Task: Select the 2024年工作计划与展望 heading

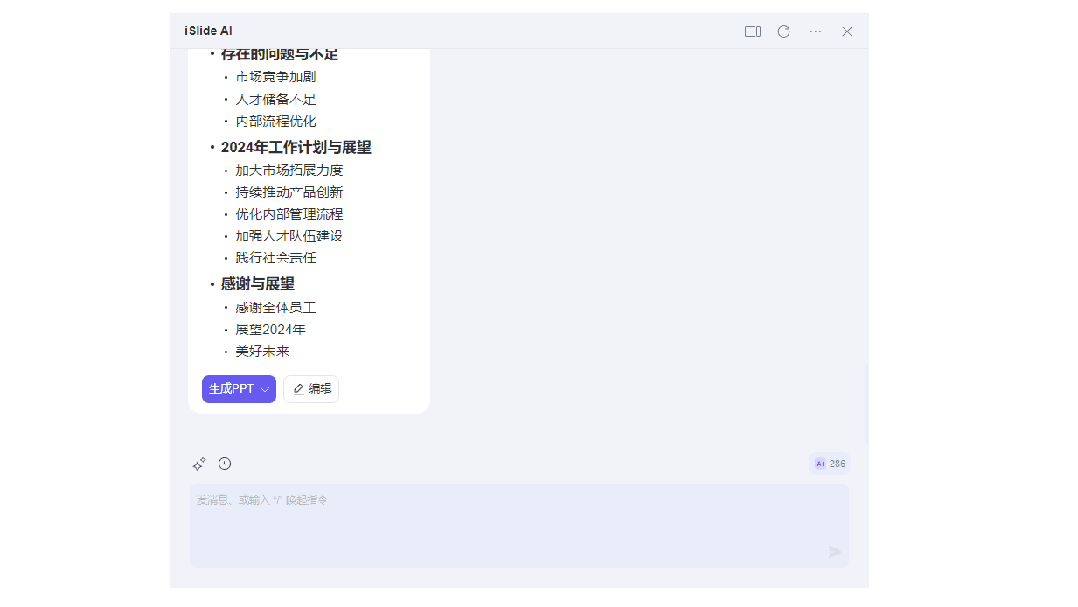Action: click(x=296, y=147)
